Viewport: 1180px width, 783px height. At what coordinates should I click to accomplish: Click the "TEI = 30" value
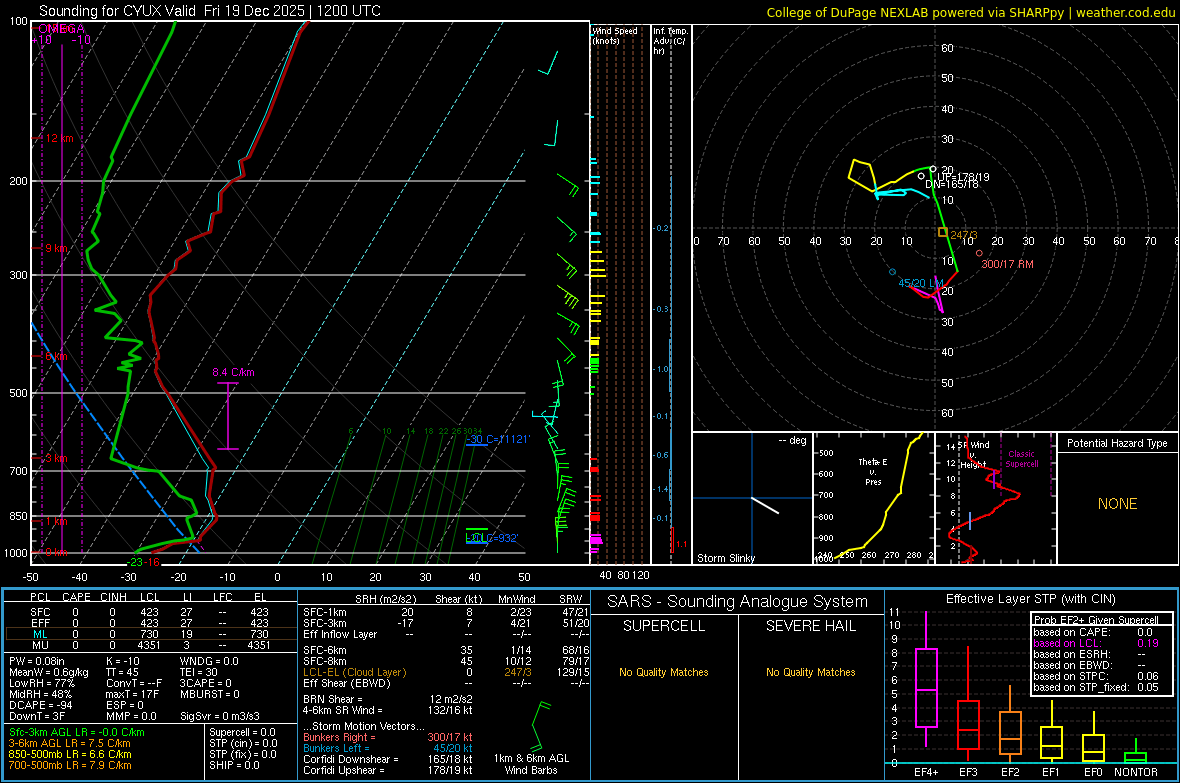[199, 672]
